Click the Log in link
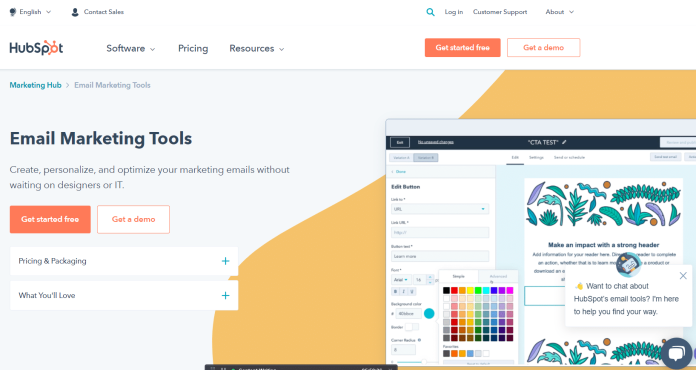This screenshot has height=370, width=696. coord(454,12)
